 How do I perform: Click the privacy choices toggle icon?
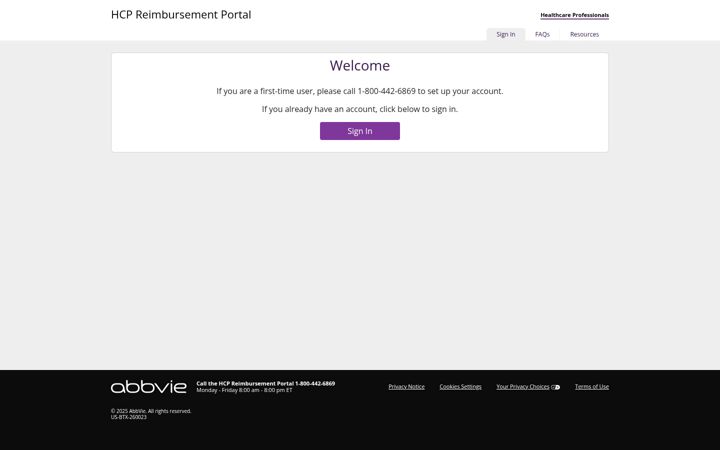[556, 387]
